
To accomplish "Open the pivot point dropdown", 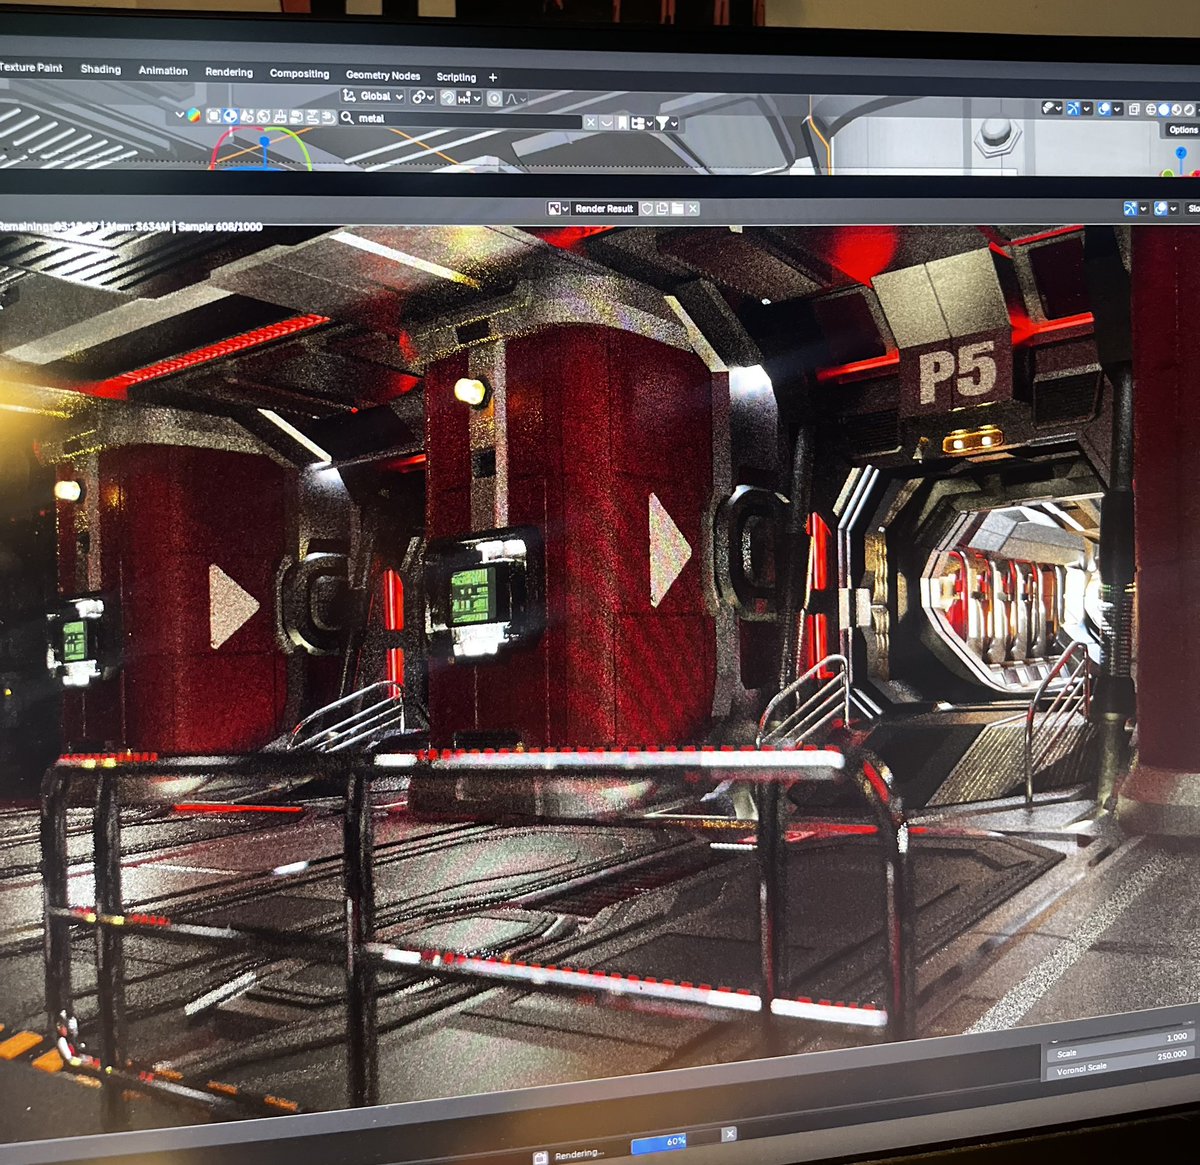I will pos(422,97).
